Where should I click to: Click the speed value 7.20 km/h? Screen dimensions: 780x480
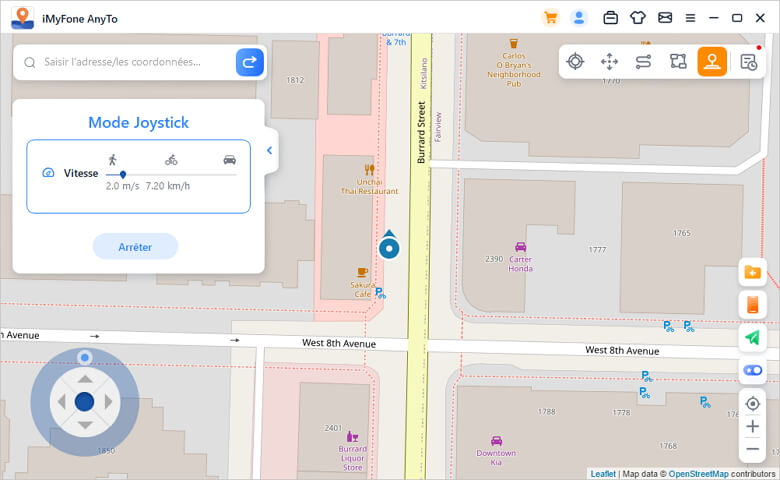point(168,186)
